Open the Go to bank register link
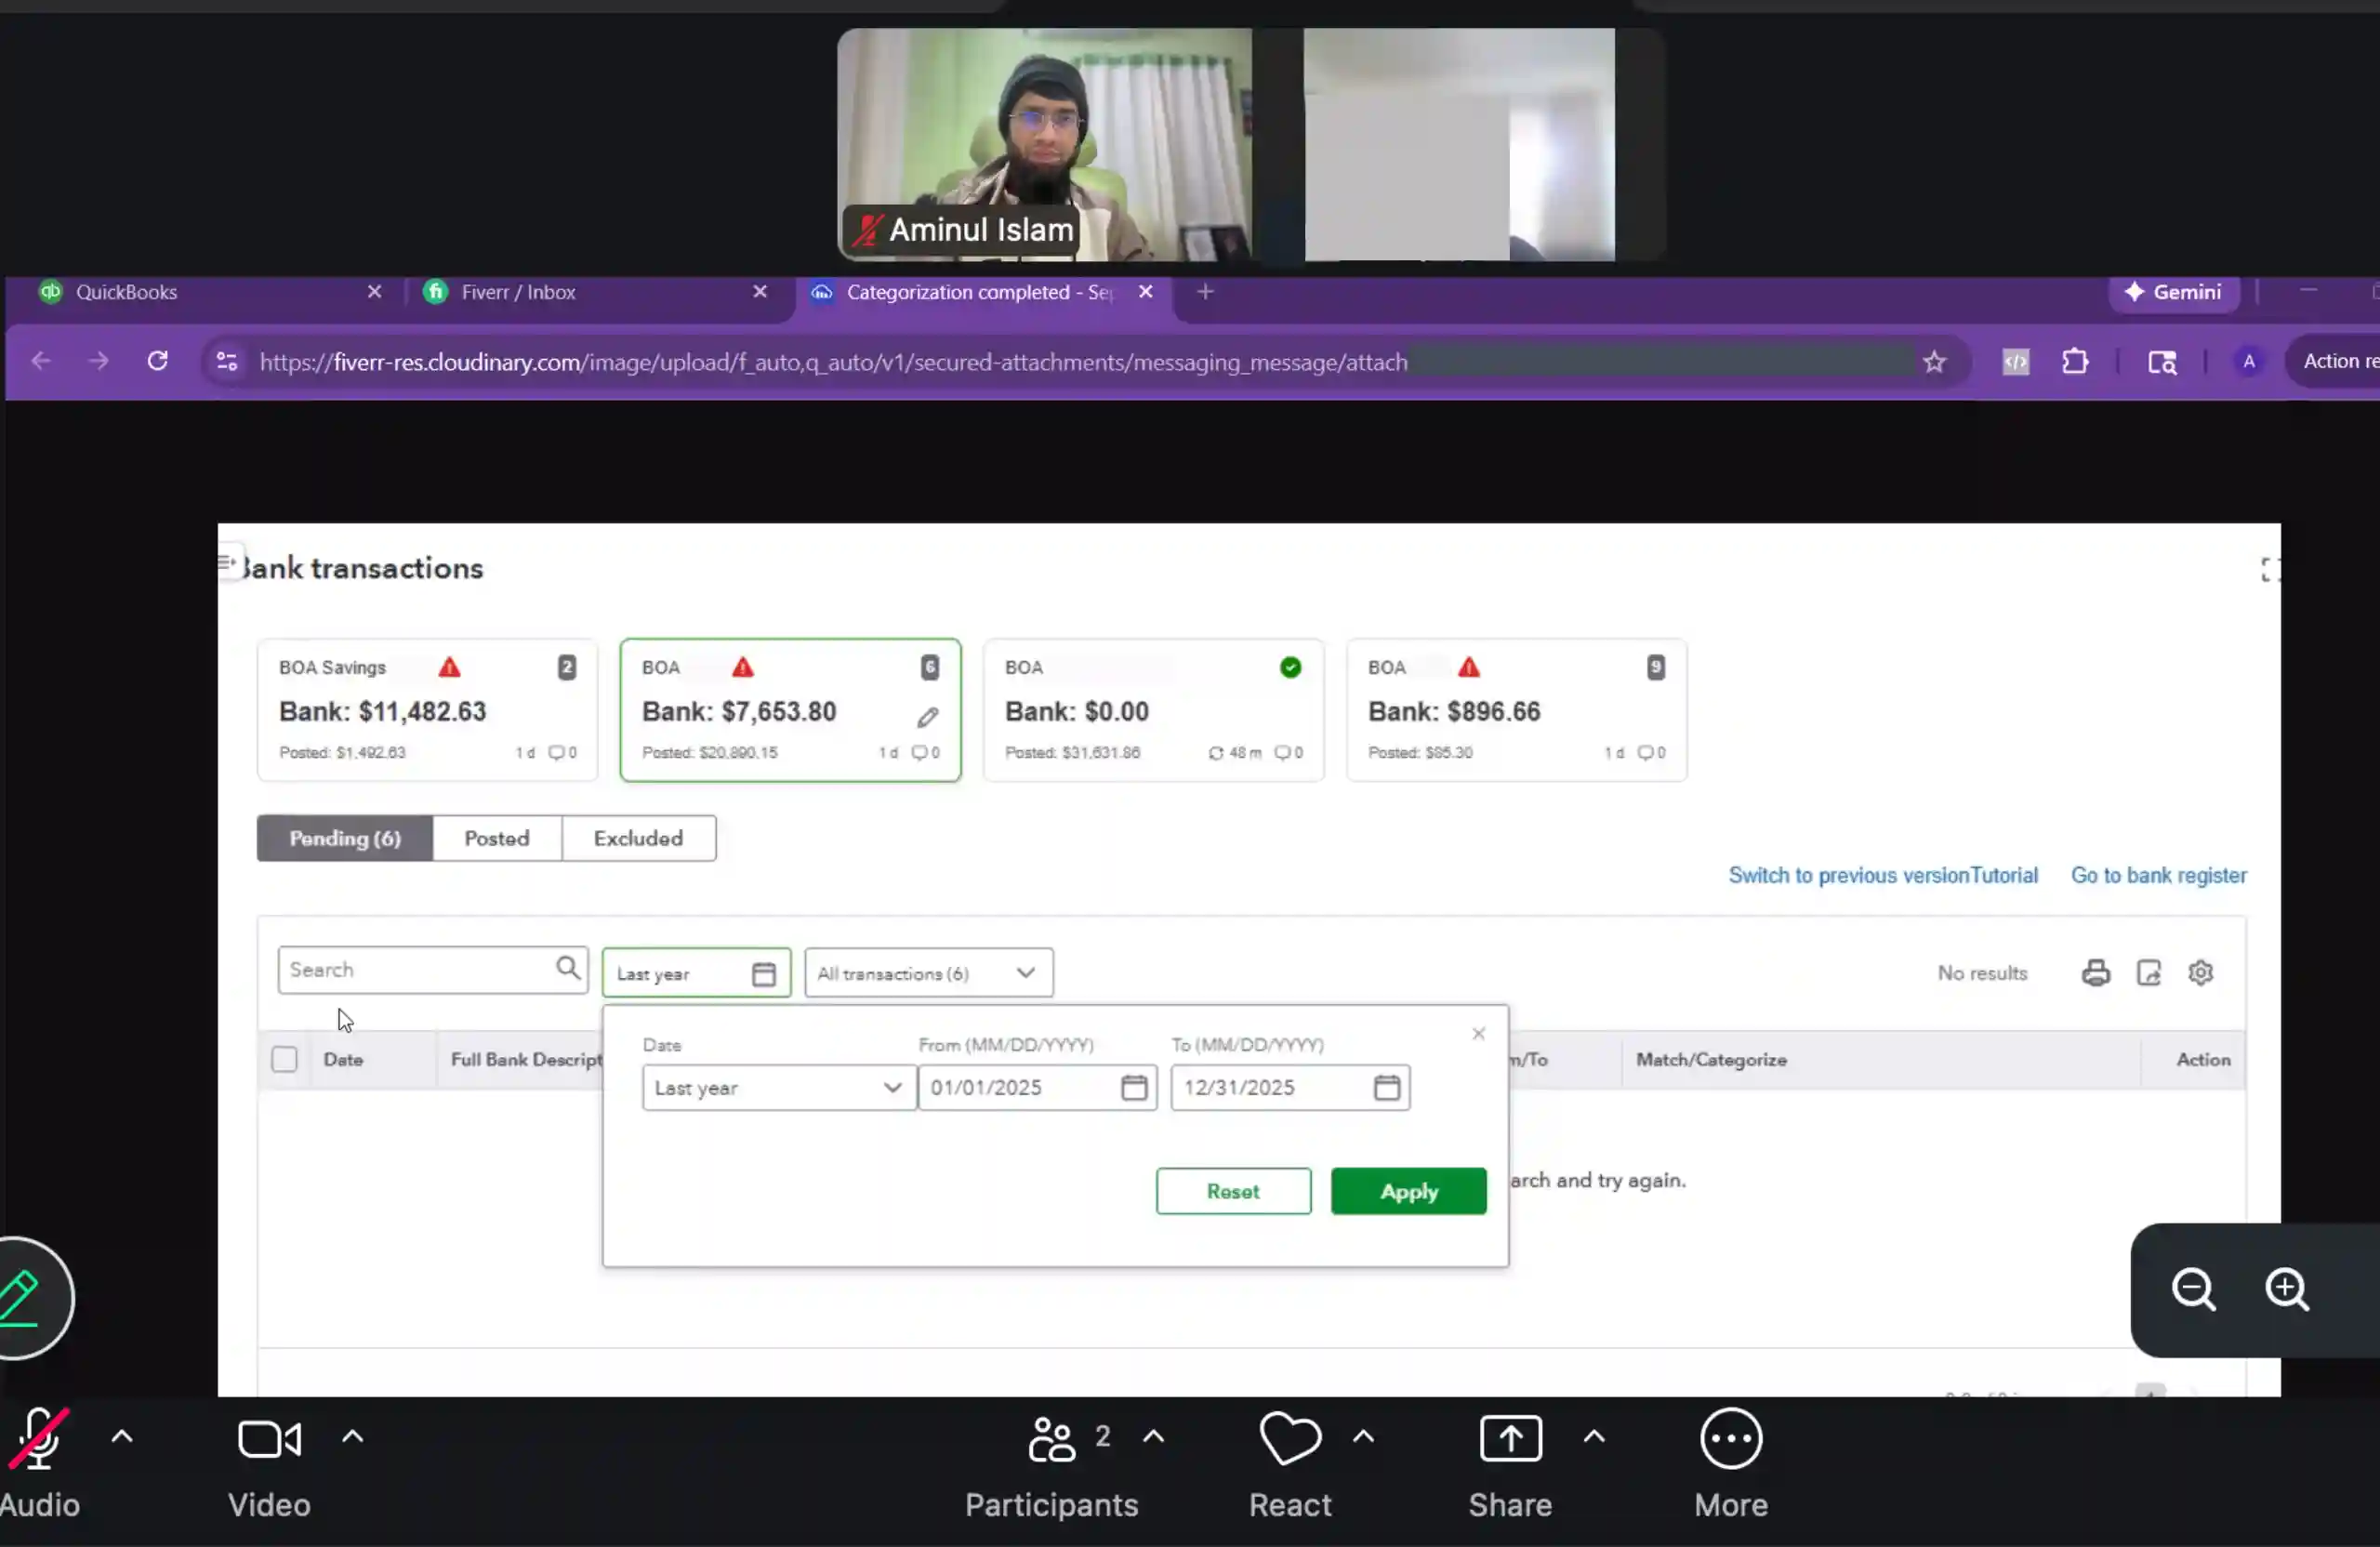The image size is (2380, 1547). 2158,875
